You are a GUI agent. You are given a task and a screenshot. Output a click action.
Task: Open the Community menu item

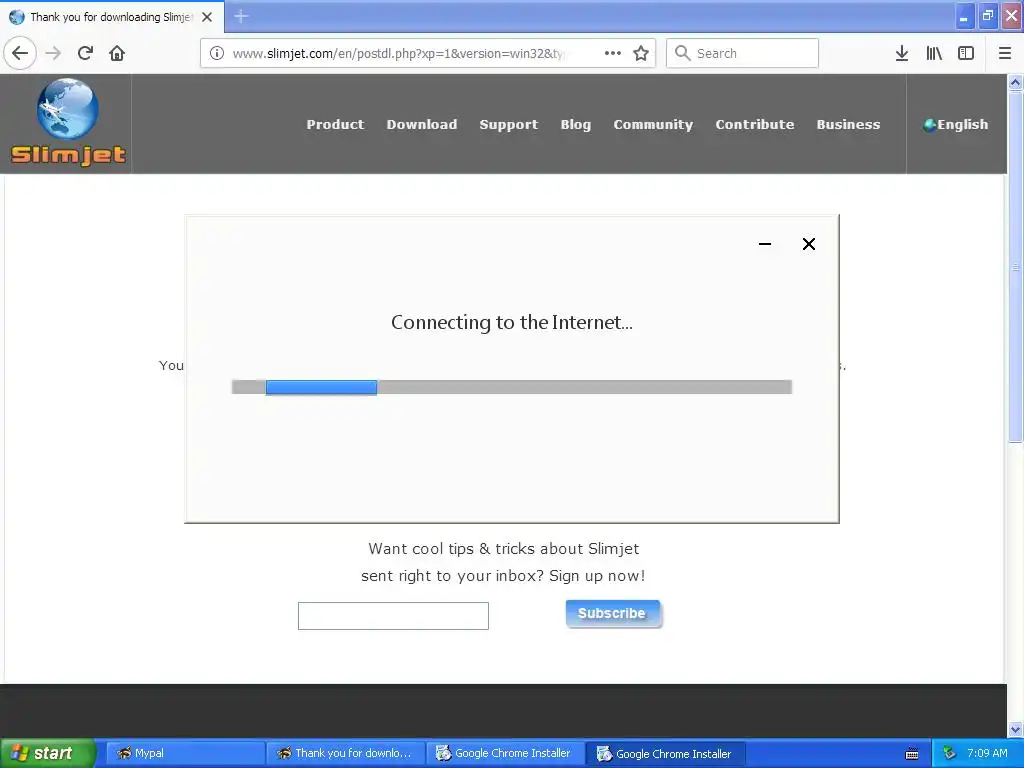tap(653, 124)
